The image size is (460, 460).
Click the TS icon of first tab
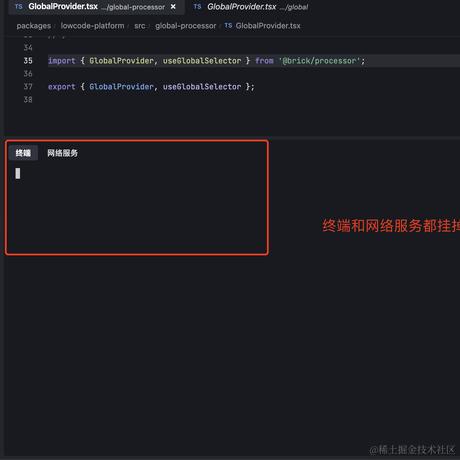tap(19, 7)
